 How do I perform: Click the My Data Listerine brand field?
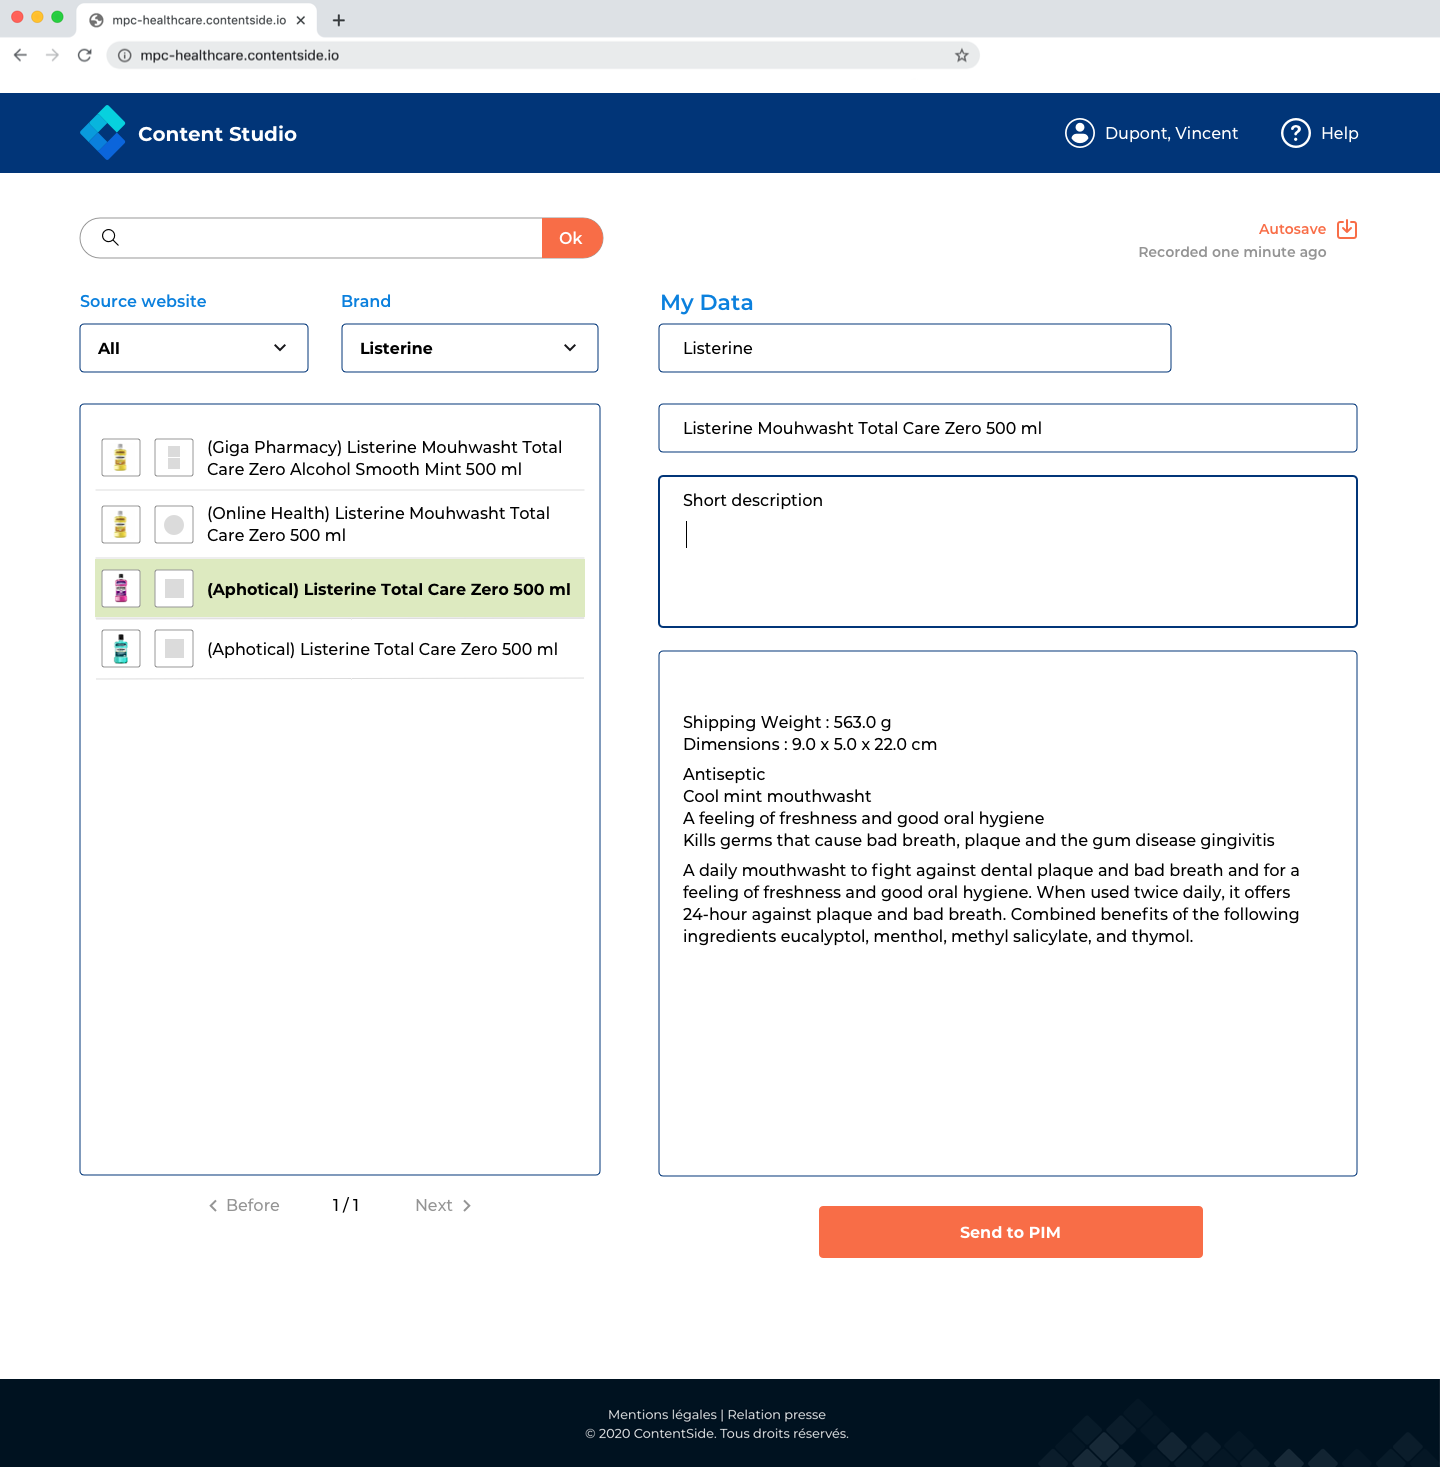point(915,348)
